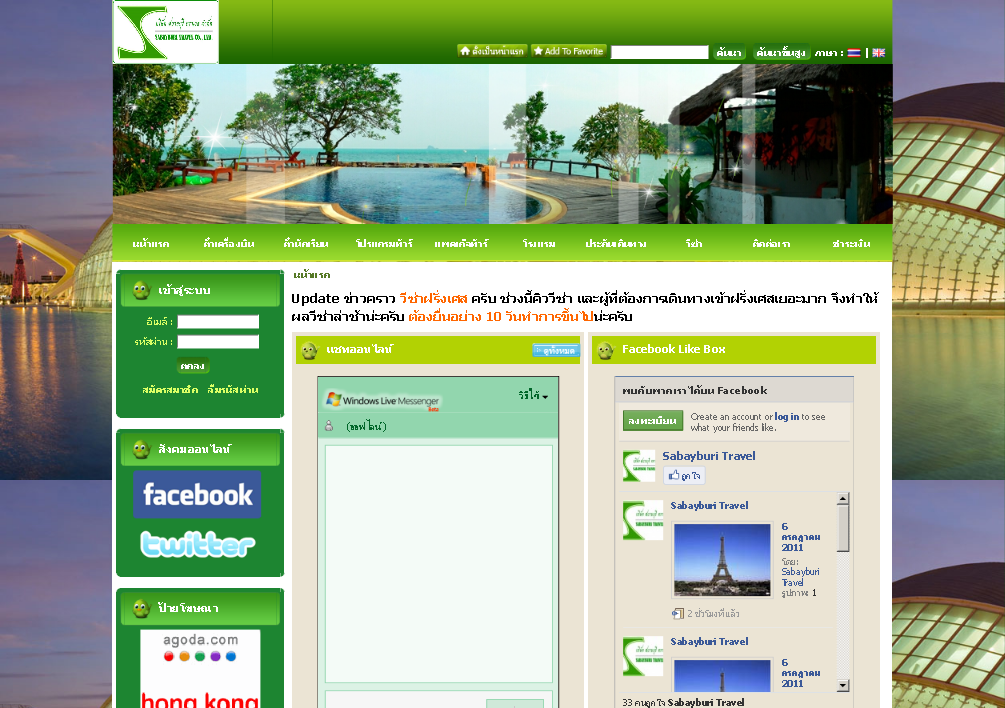1005x708 pixels.
Task: Open the ประกันเดินทาง navigation menu item
Action: click(615, 243)
